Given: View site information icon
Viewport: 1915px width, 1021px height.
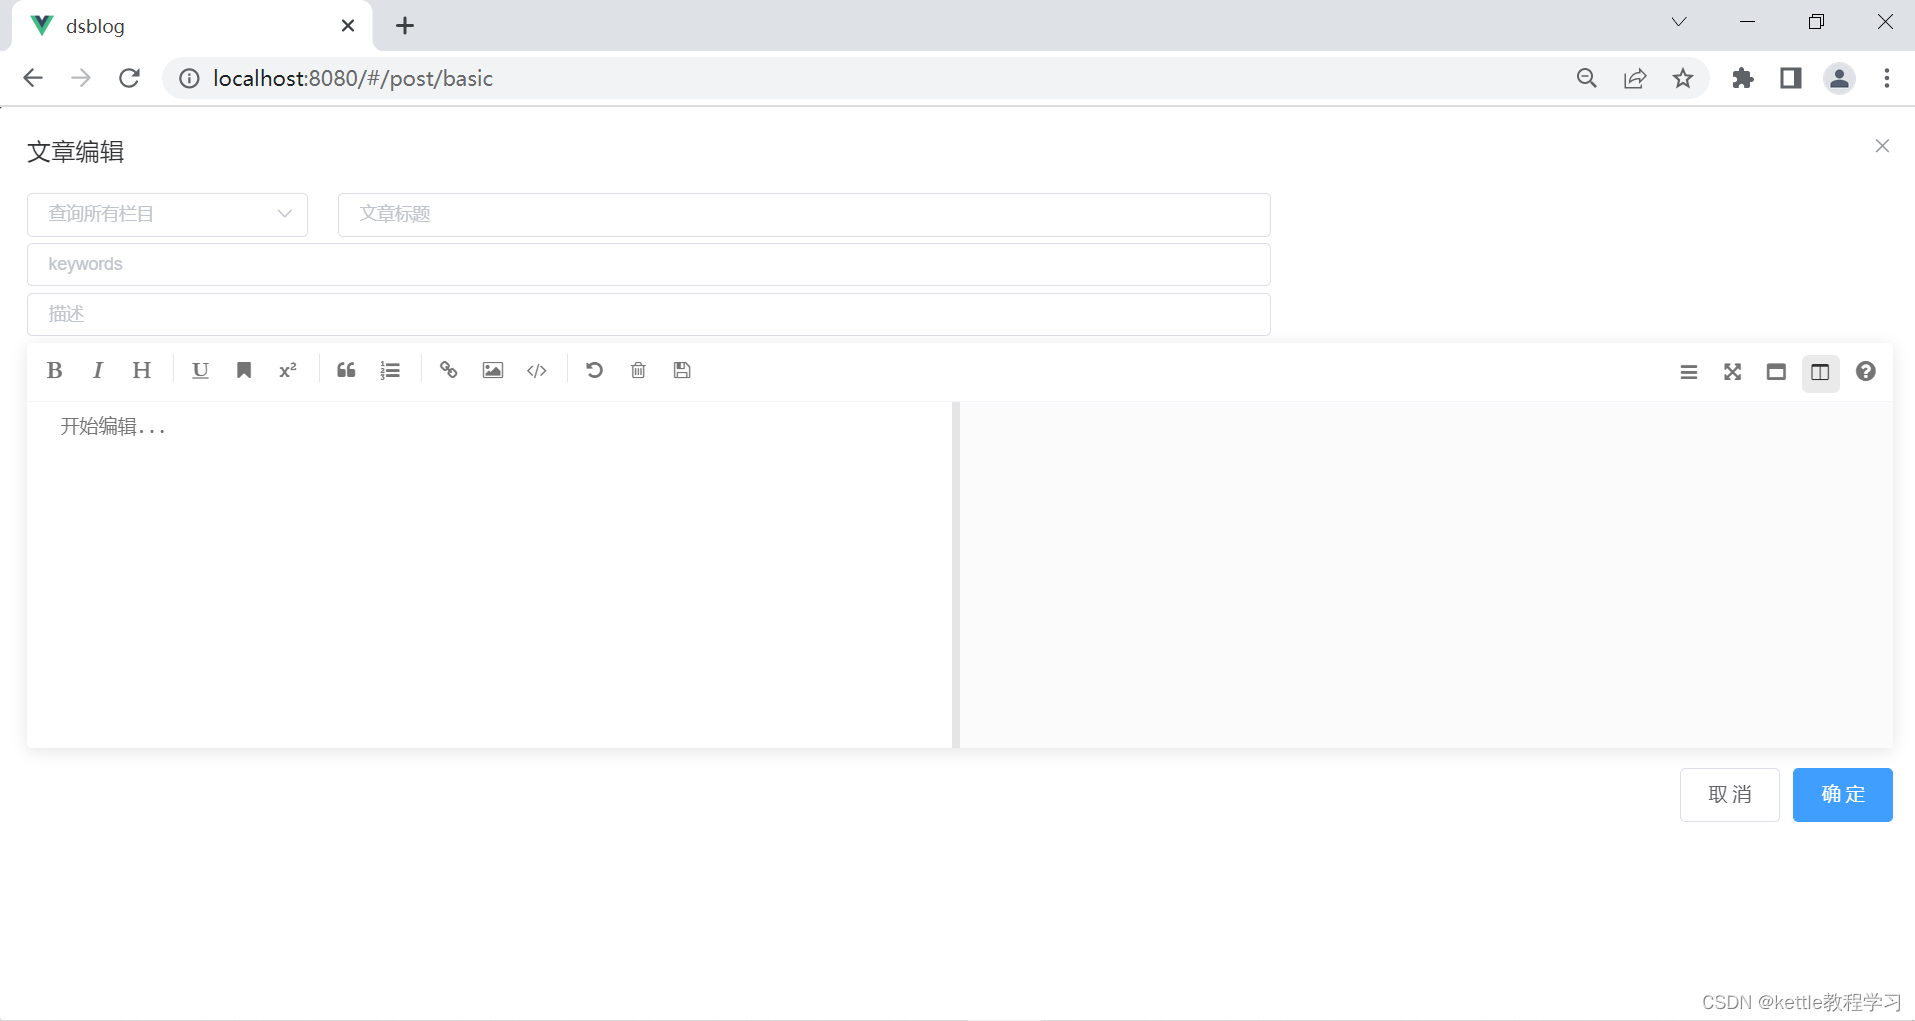Looking at the screenshot, I should pos(189,78).
